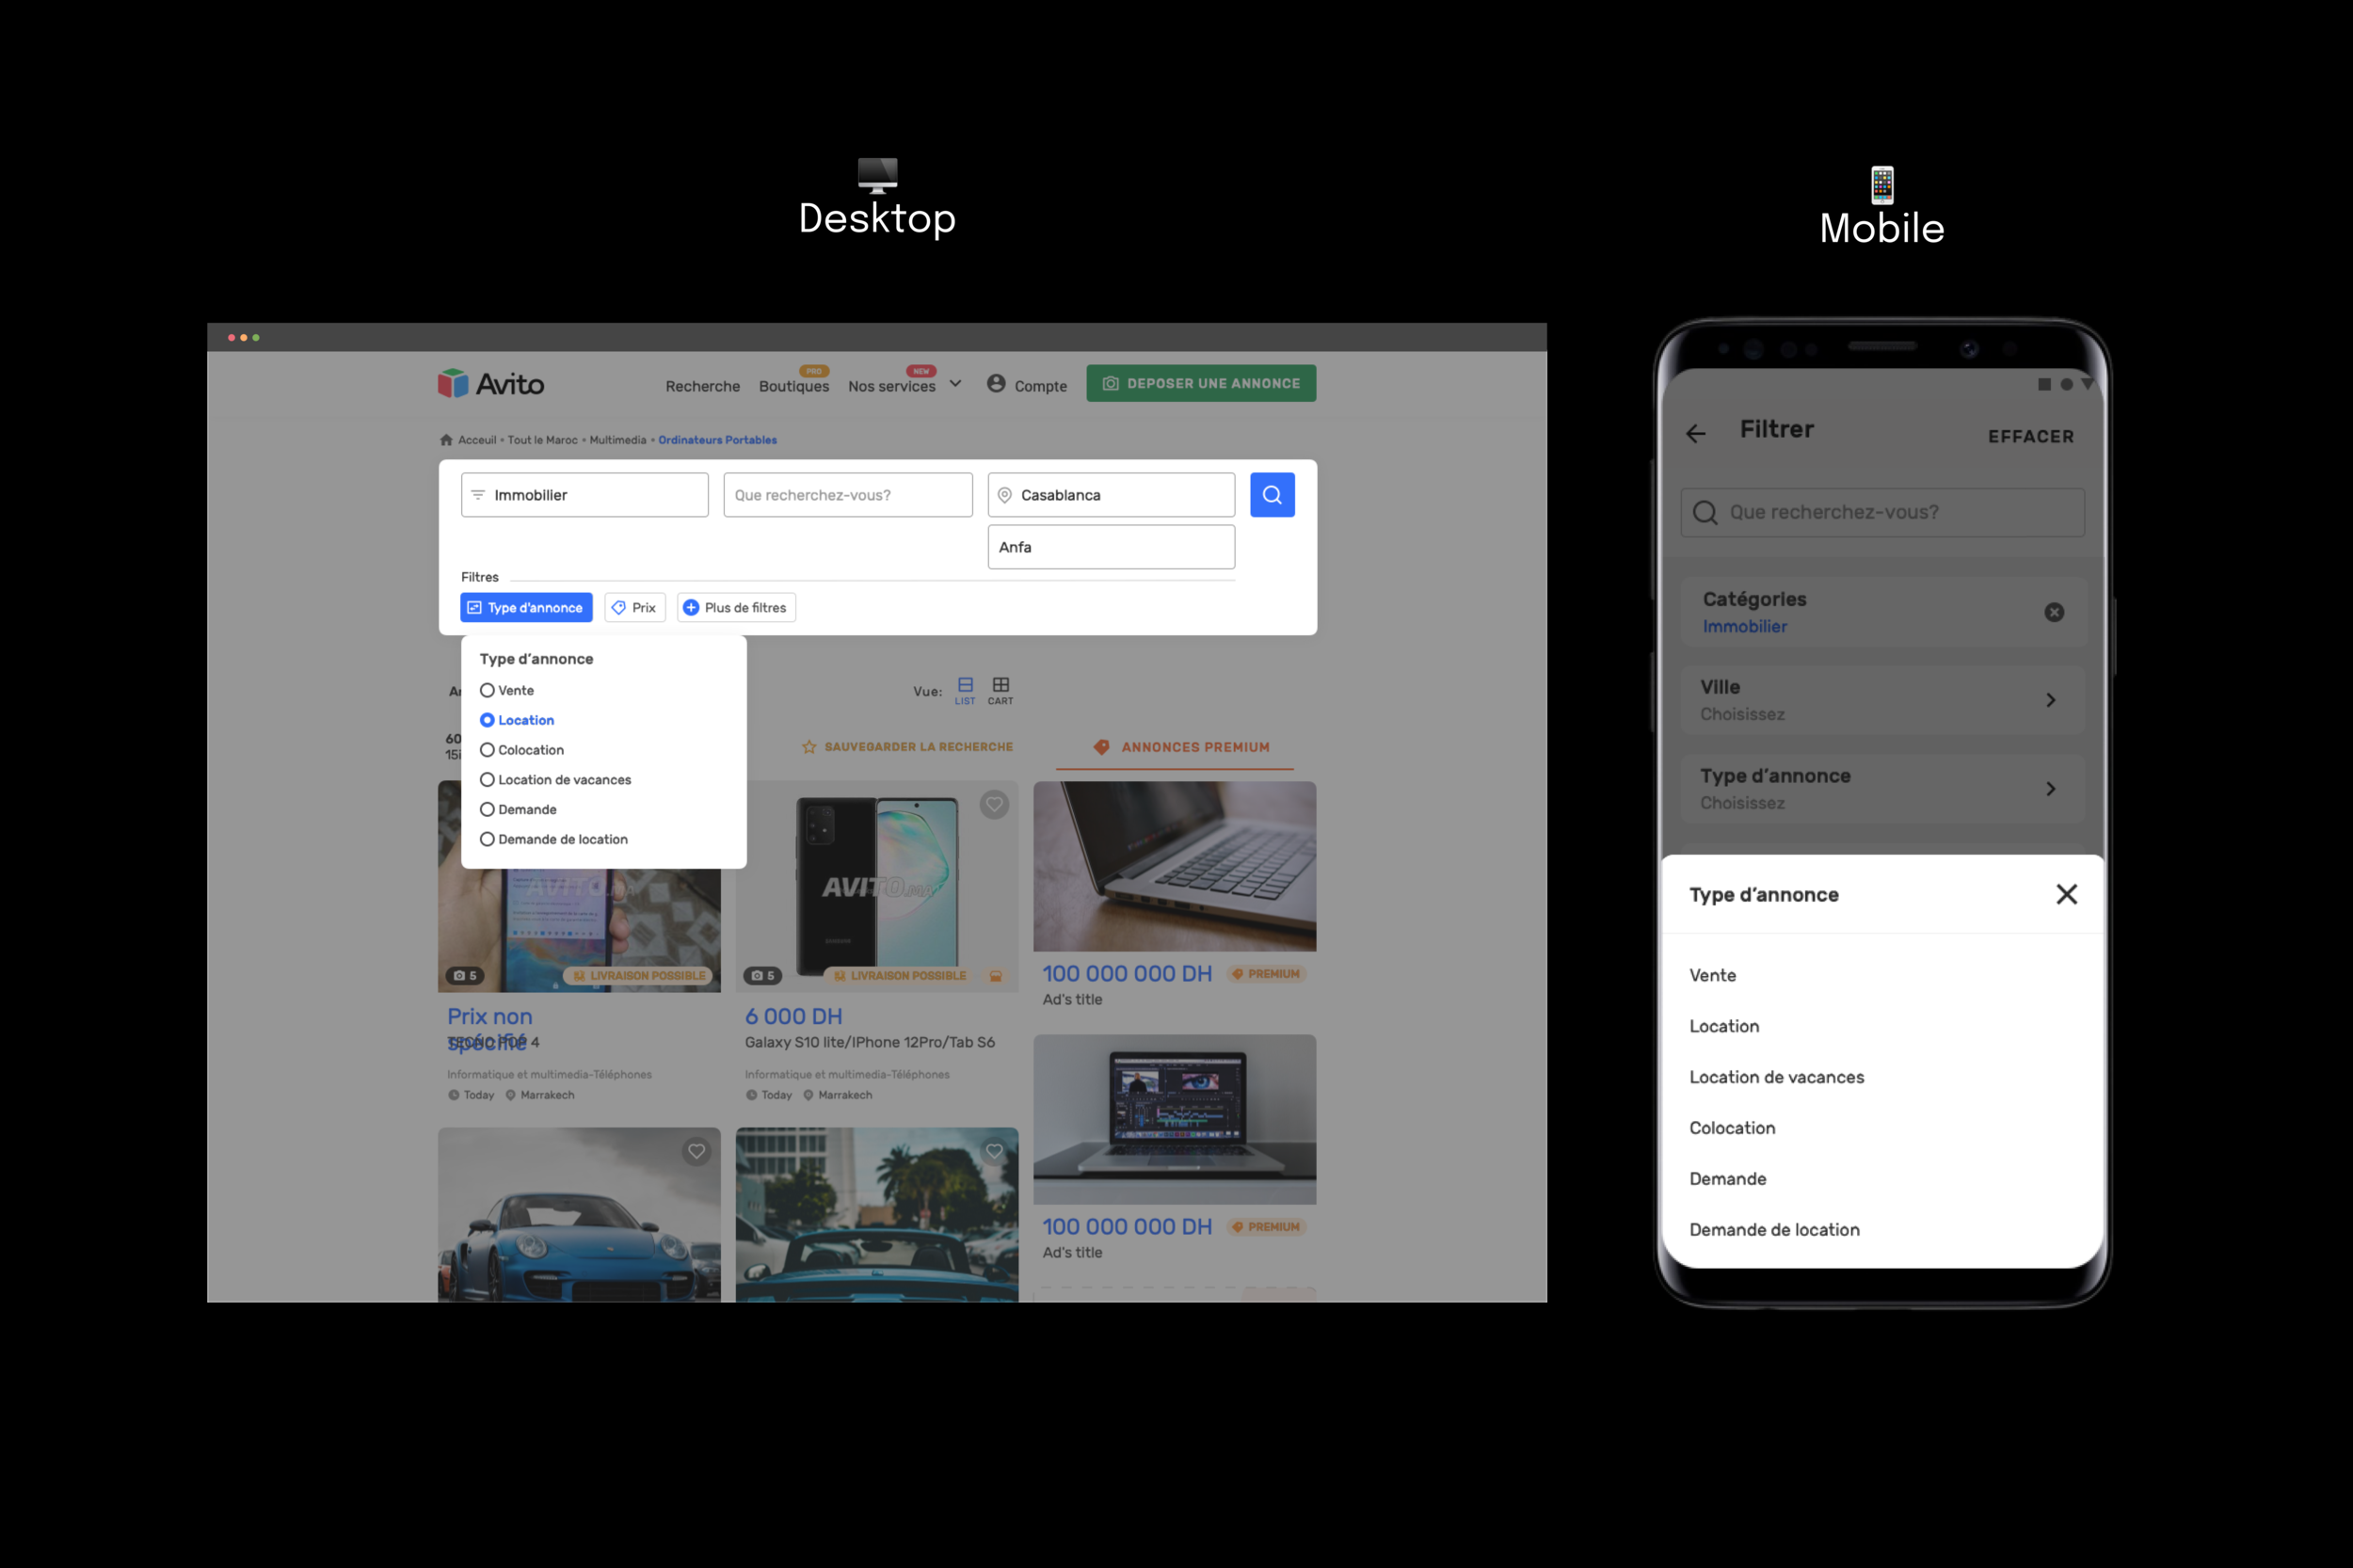
Task: Click the blue search magnifier button
Action: (x=1271, y=495)
